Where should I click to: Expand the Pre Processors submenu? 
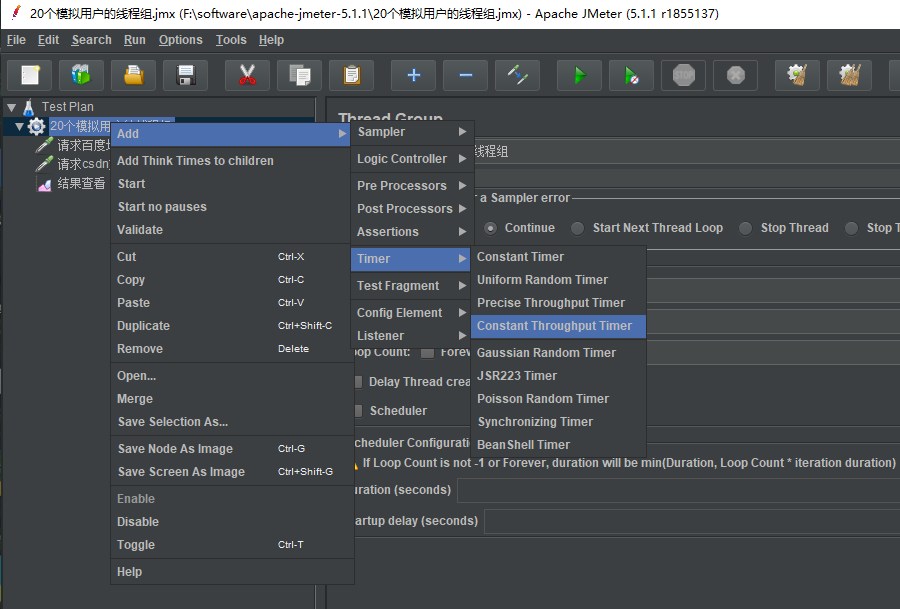(x=412, y=186)
